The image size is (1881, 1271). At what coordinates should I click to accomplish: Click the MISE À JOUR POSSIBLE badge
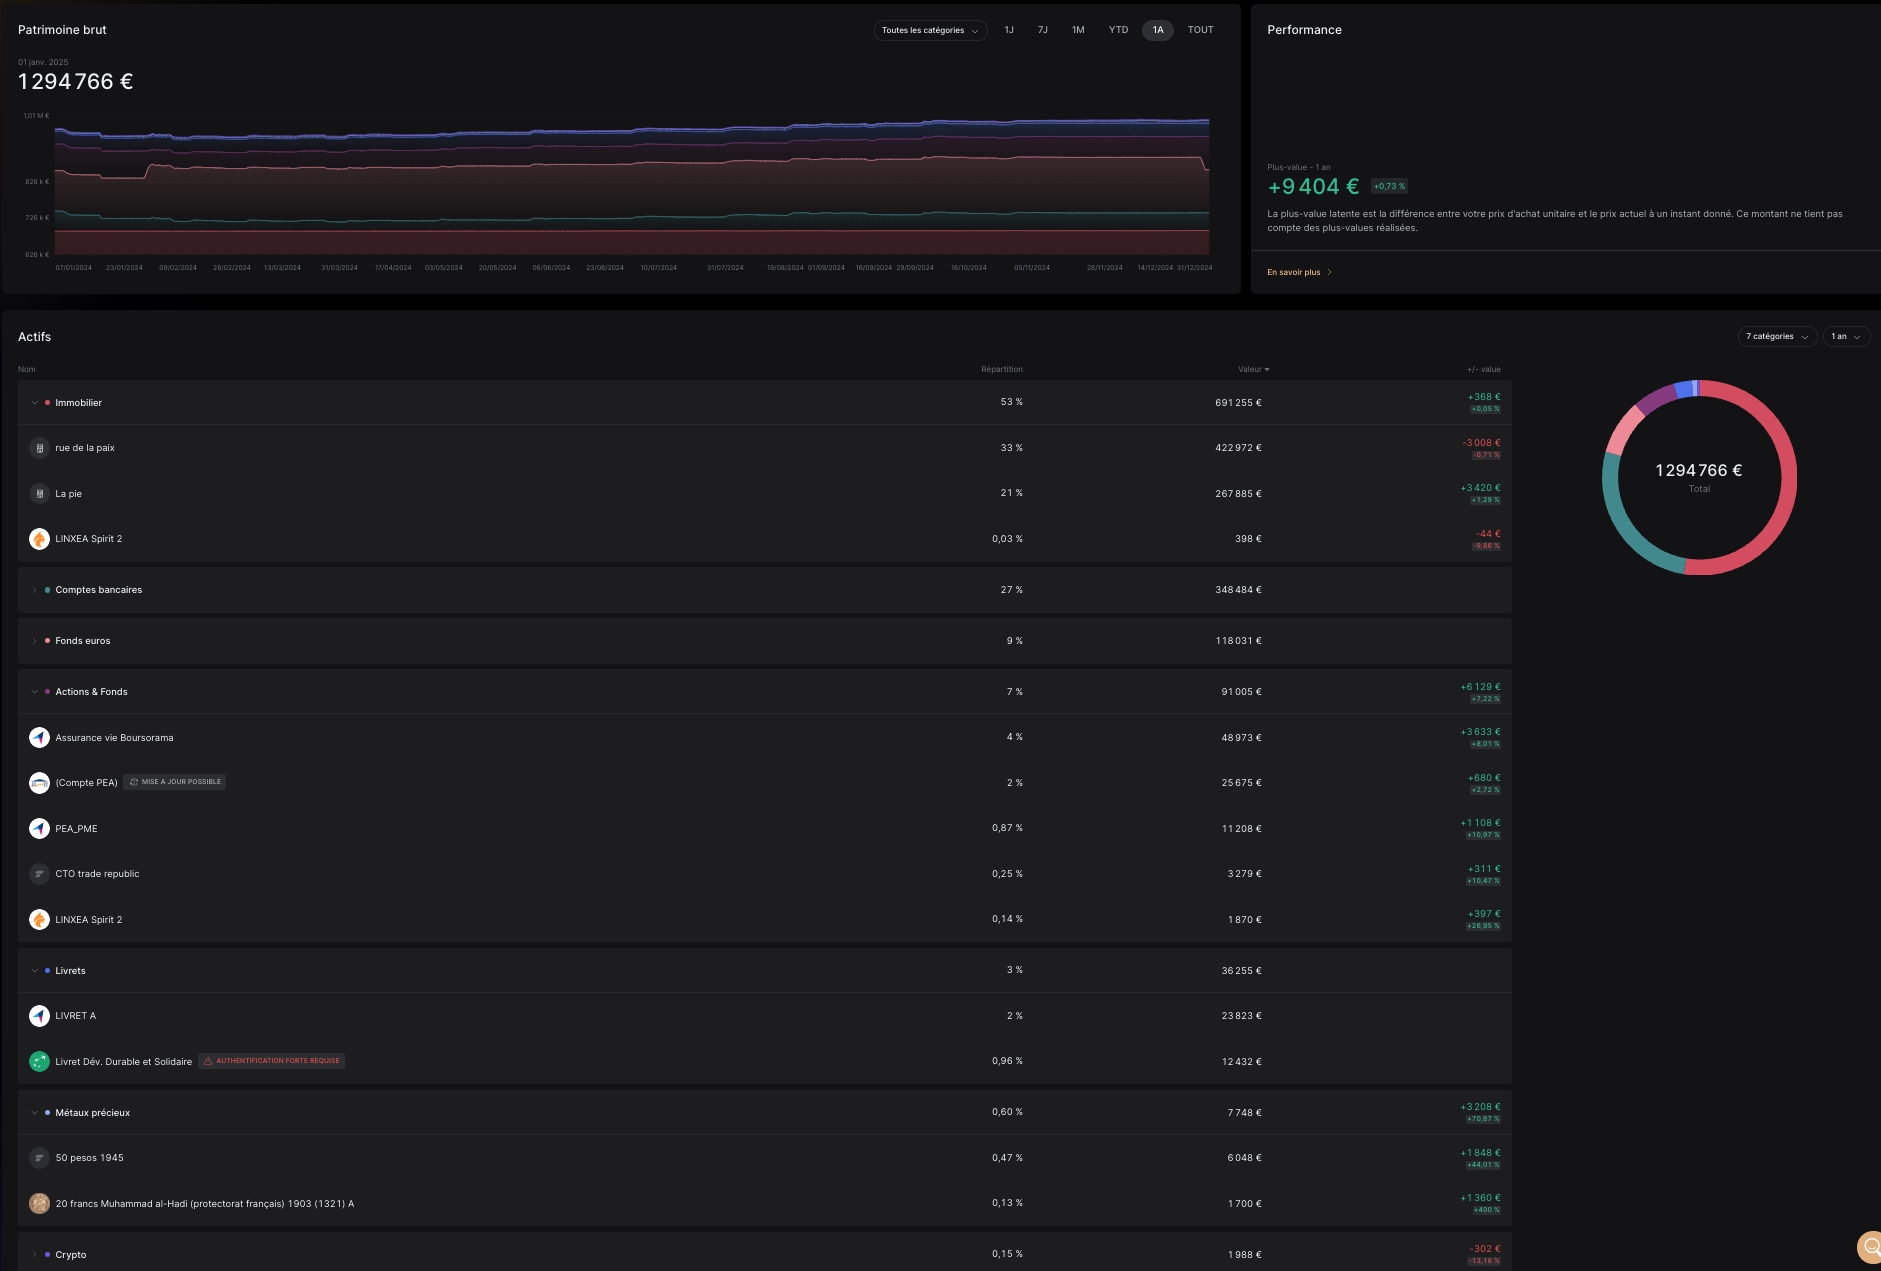175,782
